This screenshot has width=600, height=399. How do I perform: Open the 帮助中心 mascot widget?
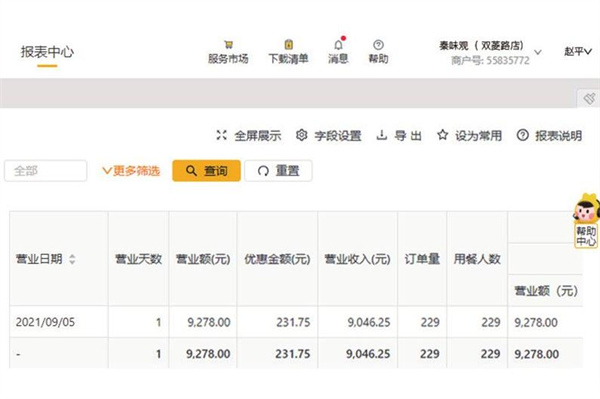586,221
